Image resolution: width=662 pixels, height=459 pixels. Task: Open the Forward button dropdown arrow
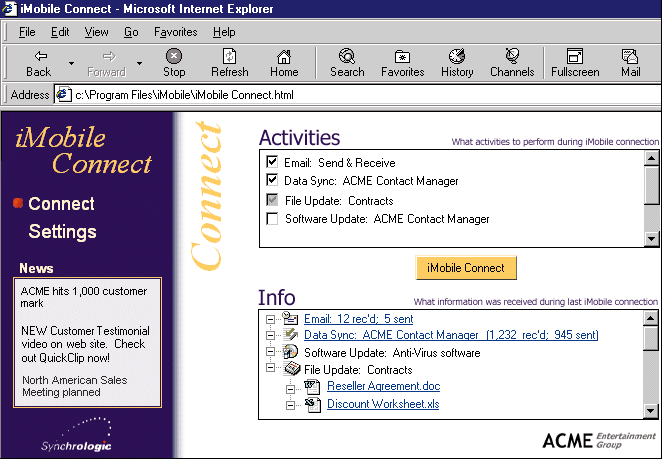(139, 63)
